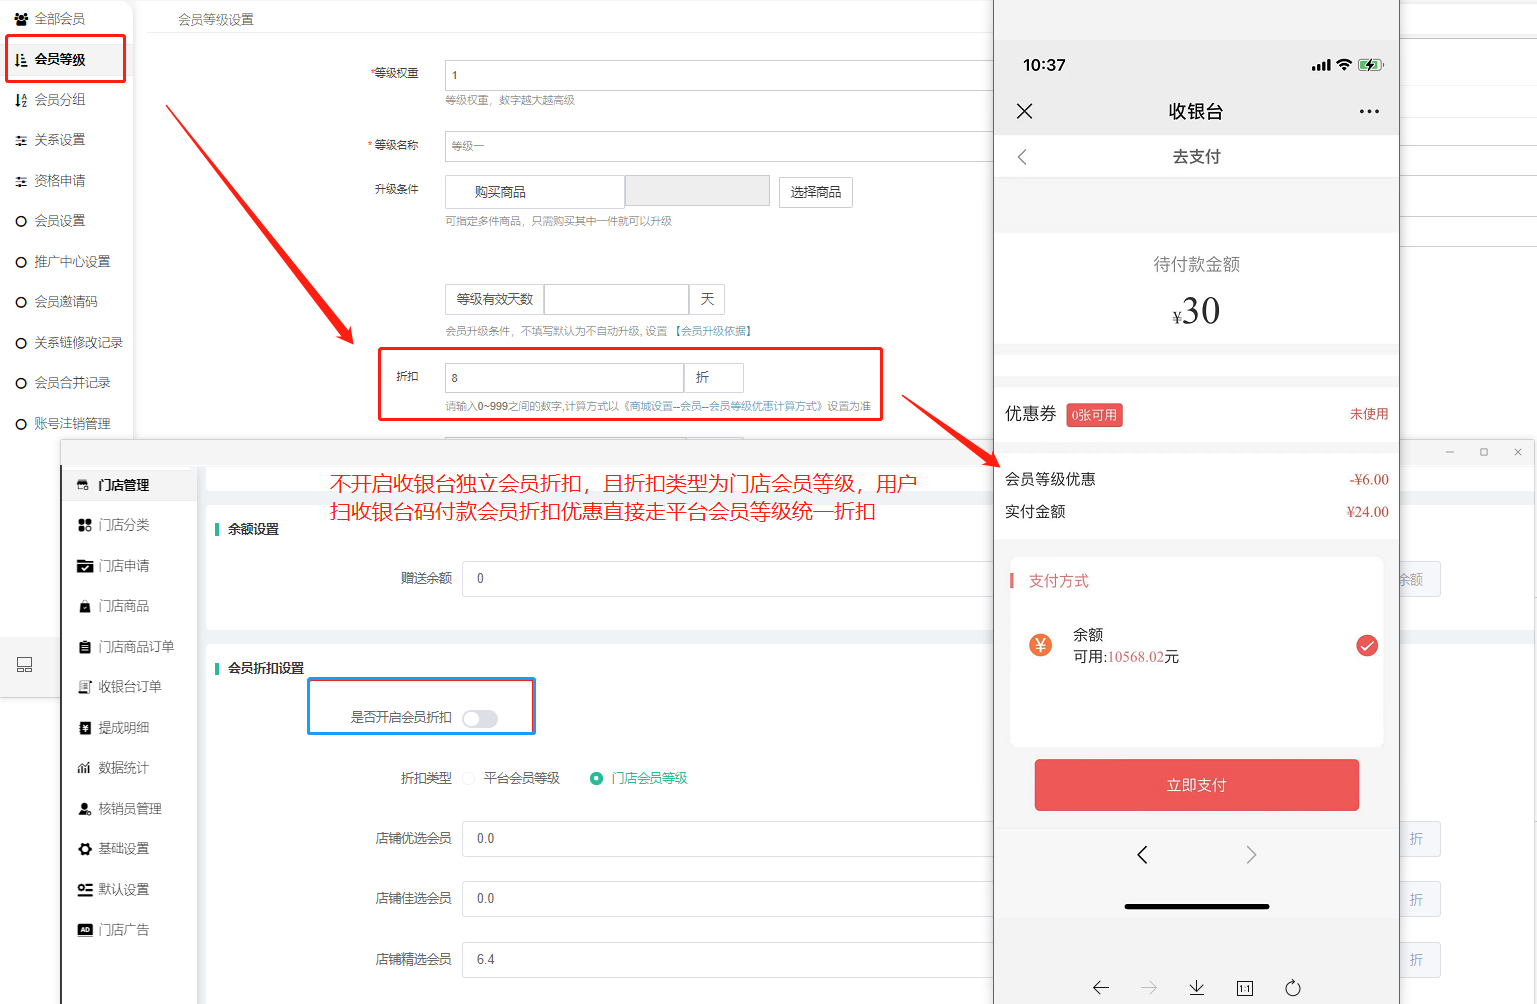The height and width of the screenshot is (1004, 1537).
Task: Click the 收银台订单 icon
Action: (x=85, y=687)
